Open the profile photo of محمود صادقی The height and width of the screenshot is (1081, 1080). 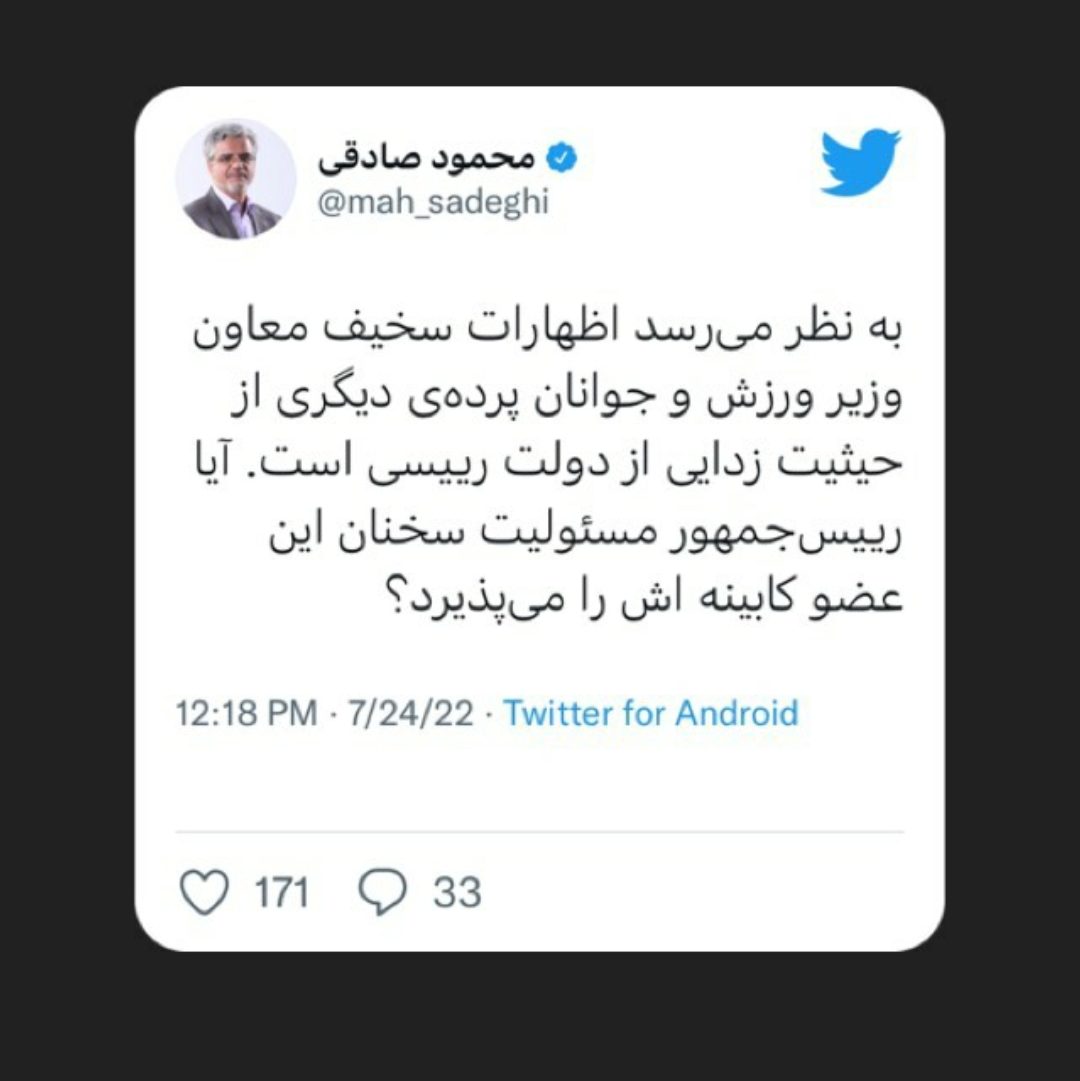click(x=235, y=179)
